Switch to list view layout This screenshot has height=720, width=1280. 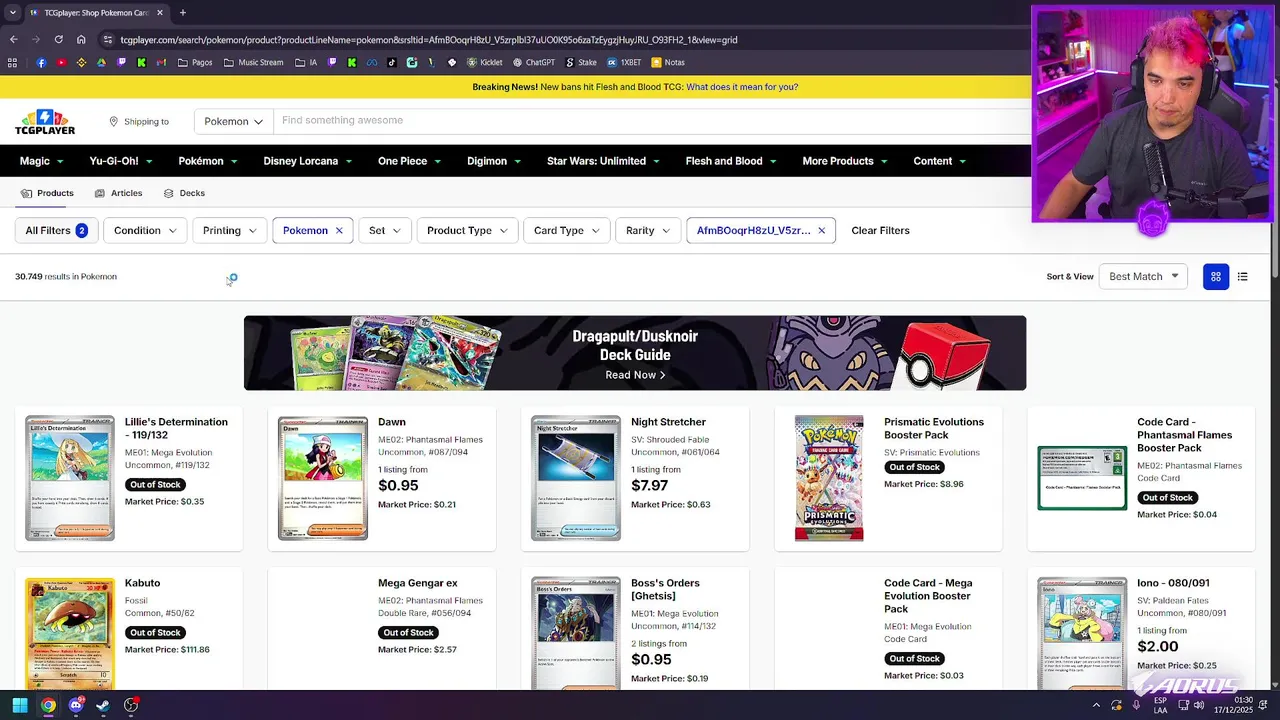tap(1242, 277)
